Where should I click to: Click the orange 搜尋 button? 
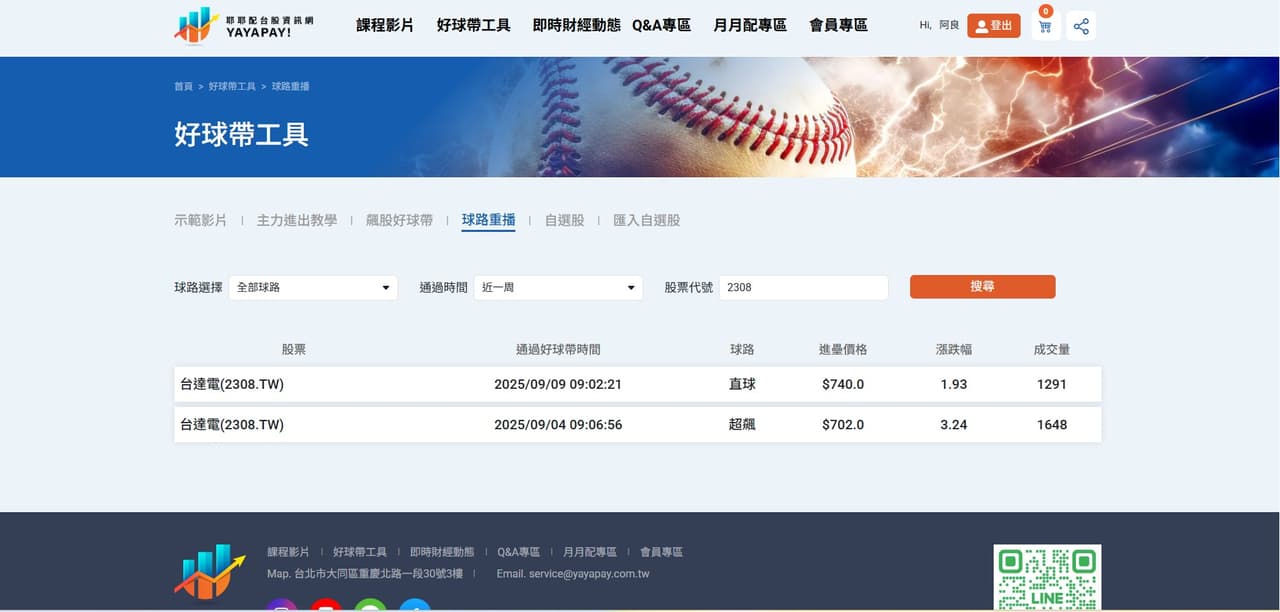982,287
